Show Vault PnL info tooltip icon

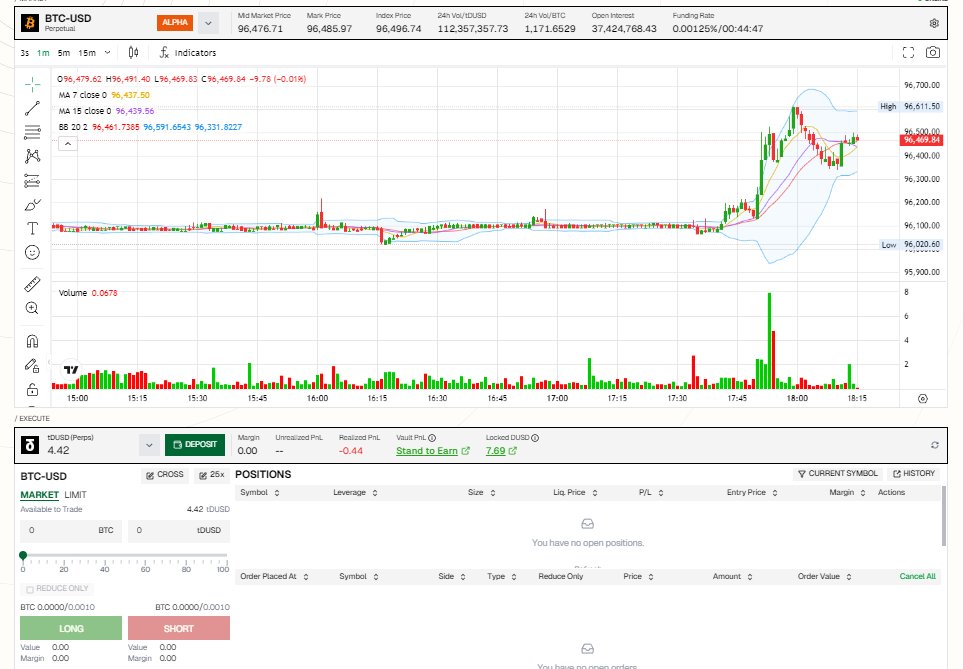coord(432,438)
